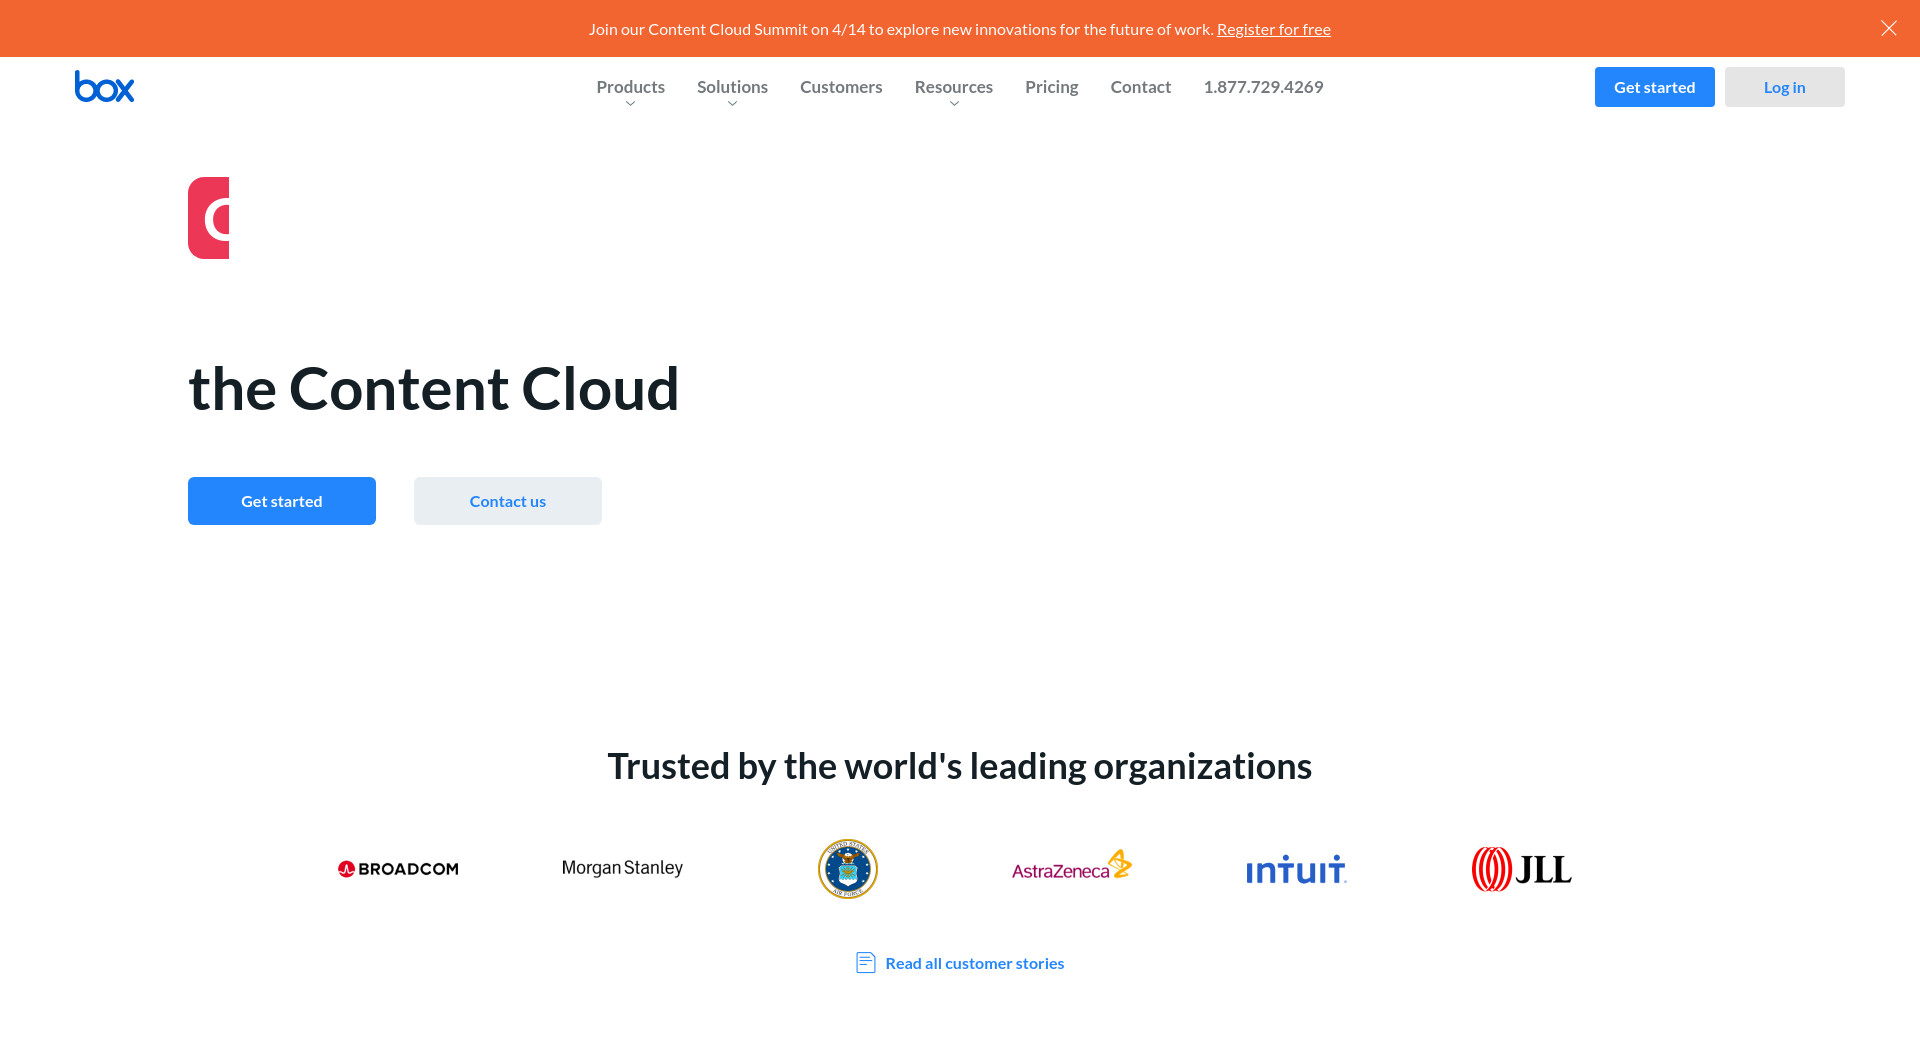Click the JLL logo

(1521, 869)
